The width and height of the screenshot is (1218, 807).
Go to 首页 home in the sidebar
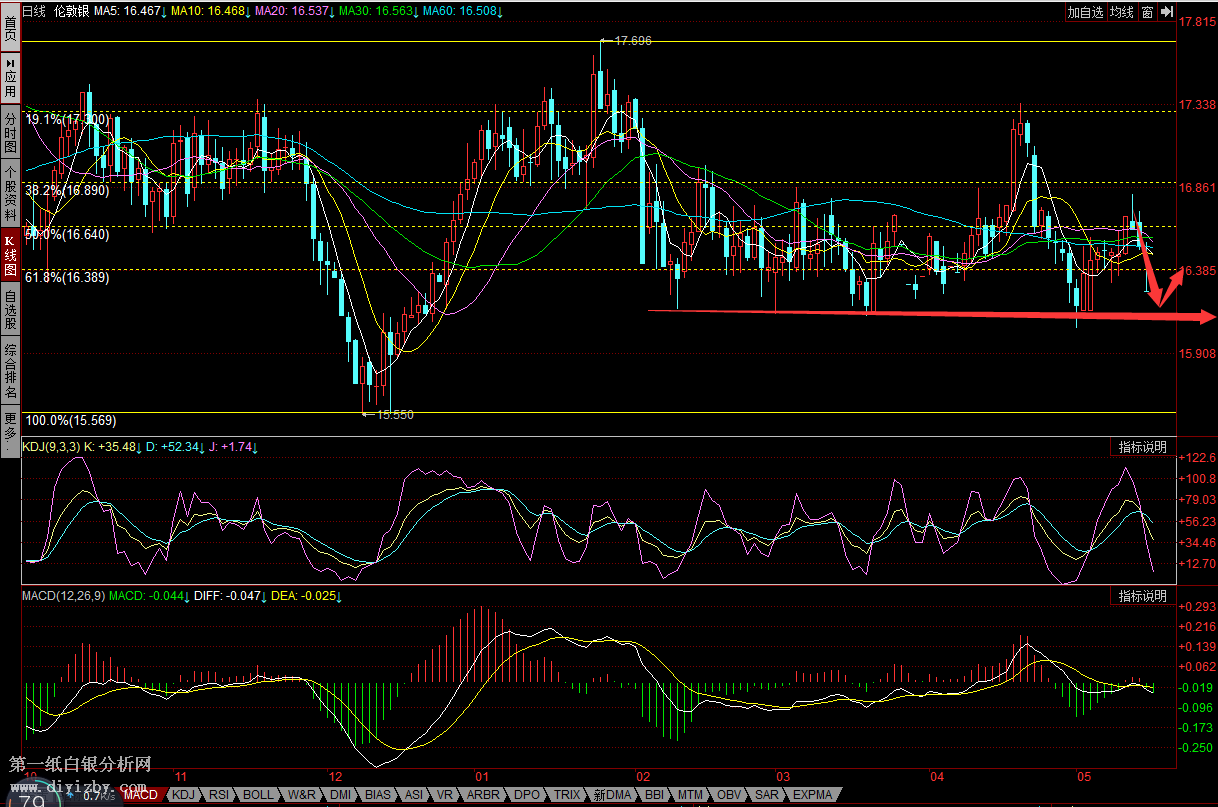10,24
